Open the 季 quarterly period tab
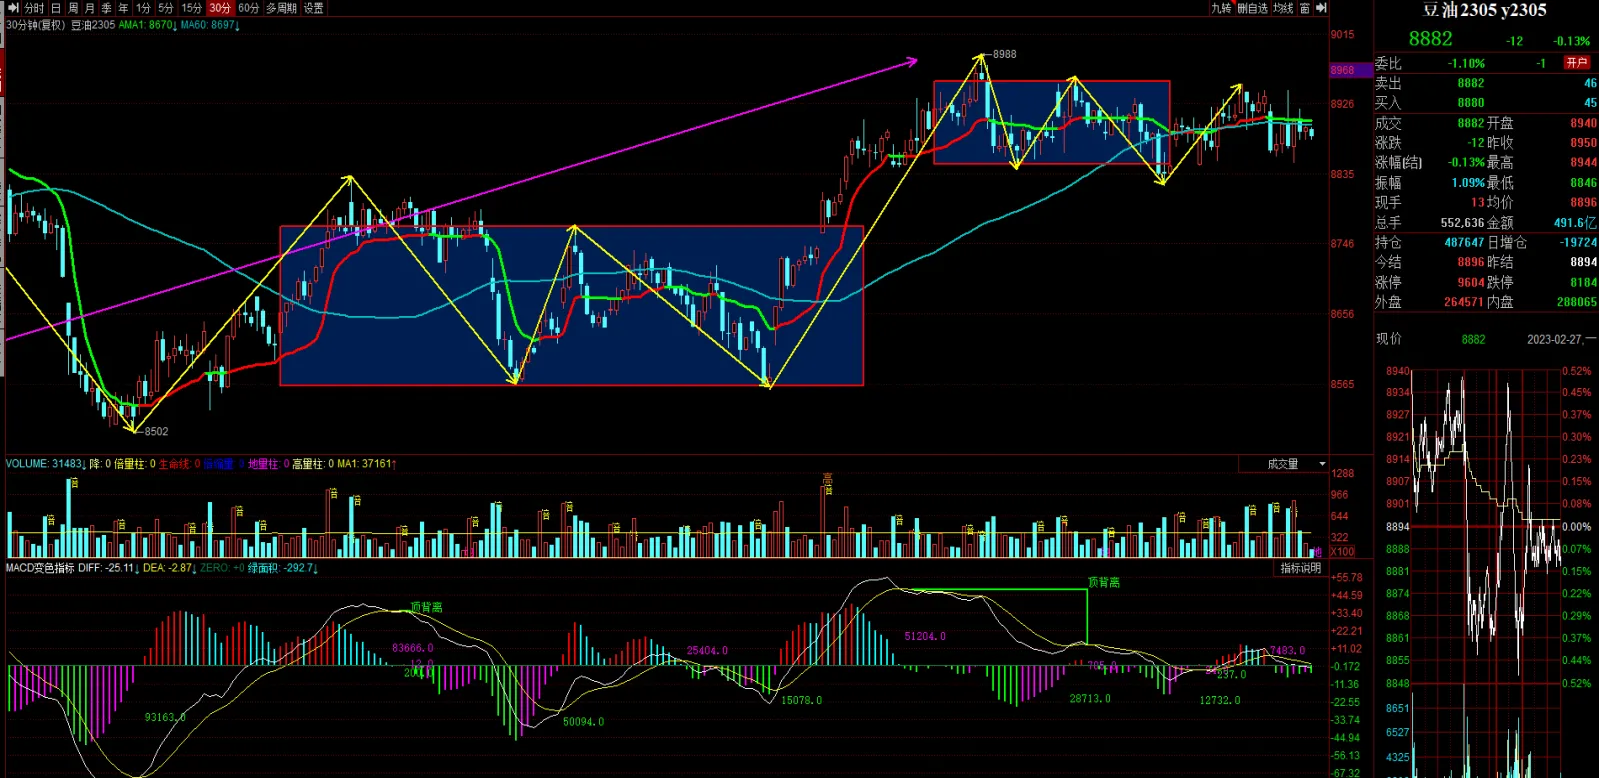 106,8
